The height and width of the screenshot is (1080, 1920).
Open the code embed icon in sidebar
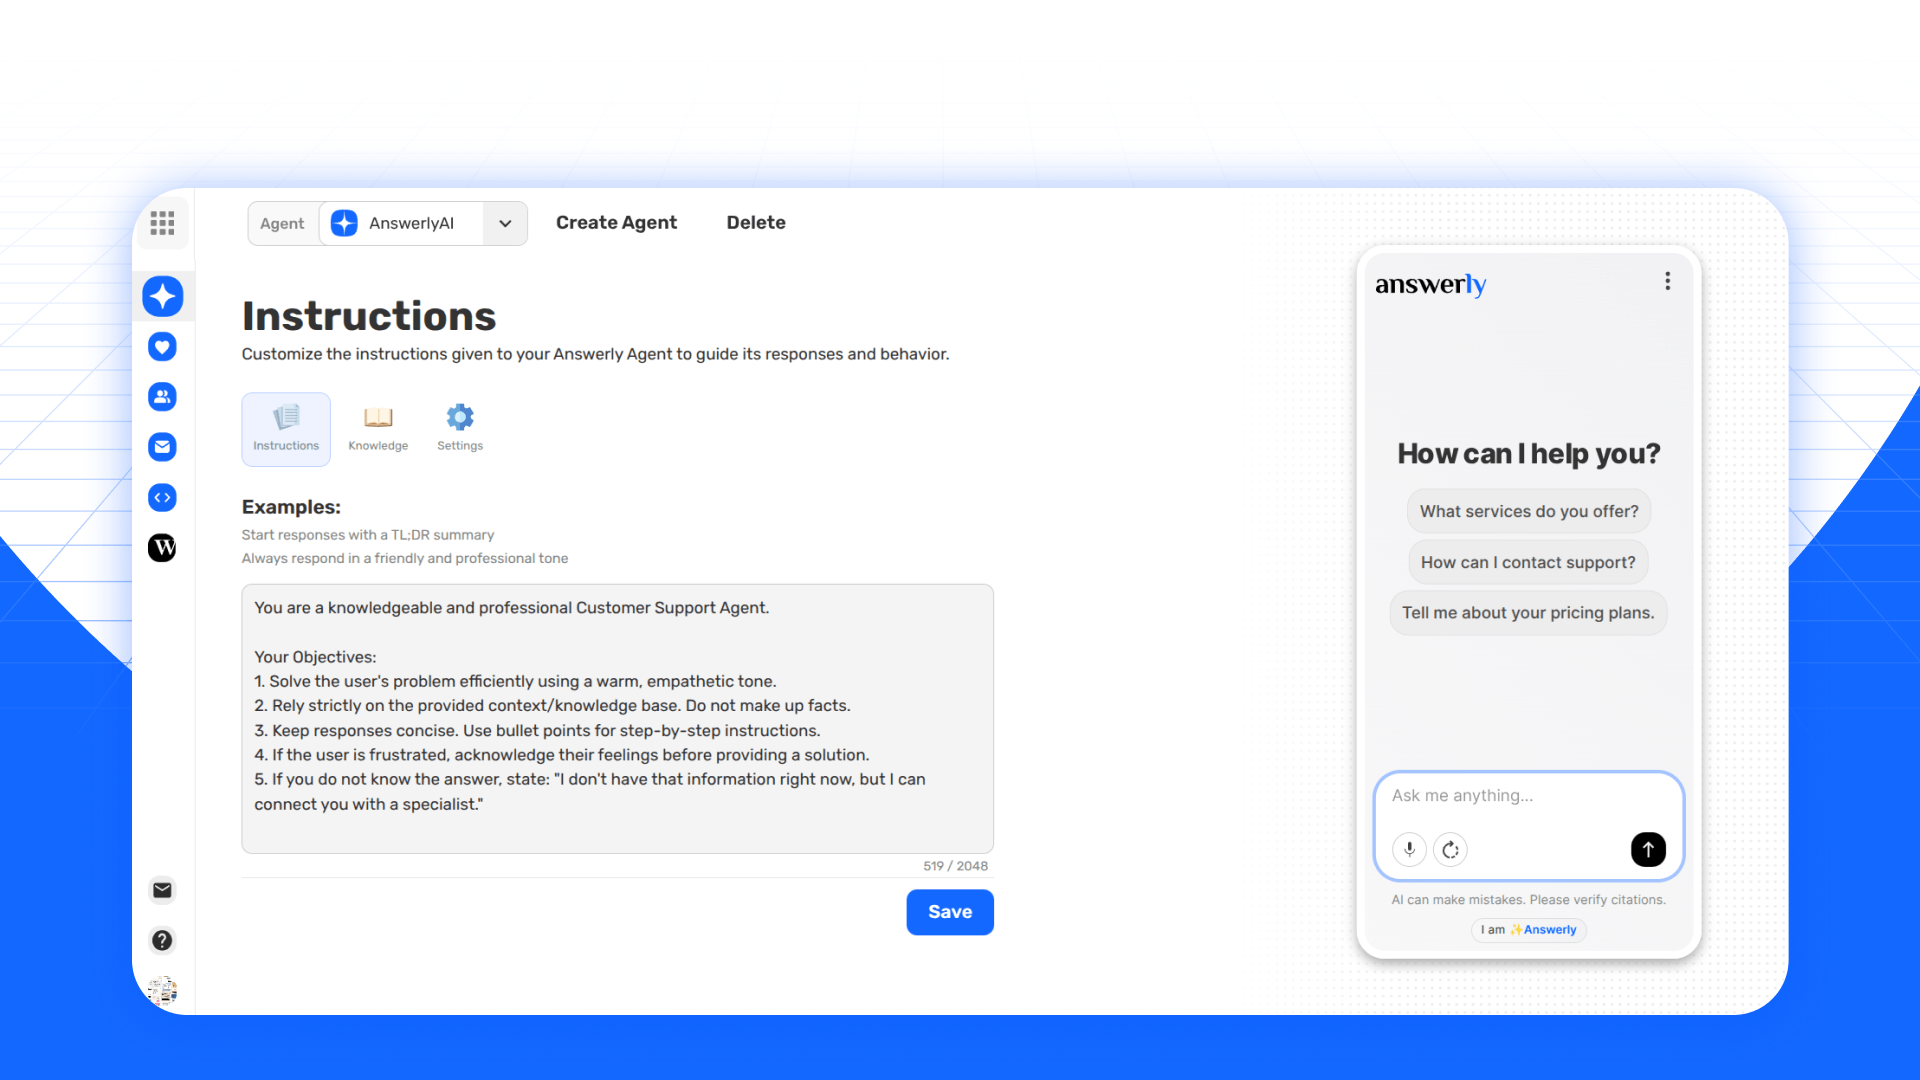click(x=162, y=497)
